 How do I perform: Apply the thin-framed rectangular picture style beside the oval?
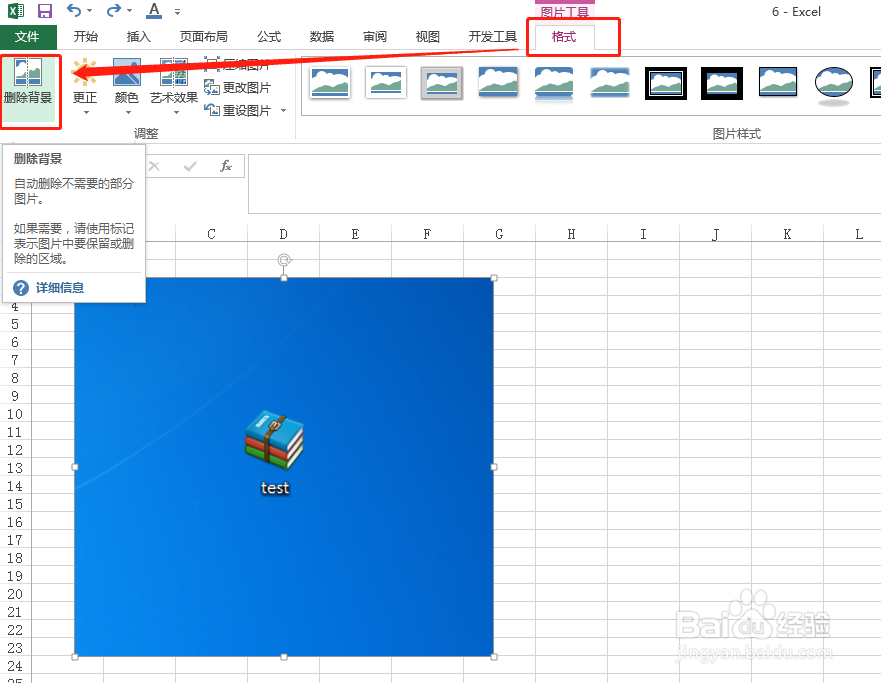tap(778, 82)
